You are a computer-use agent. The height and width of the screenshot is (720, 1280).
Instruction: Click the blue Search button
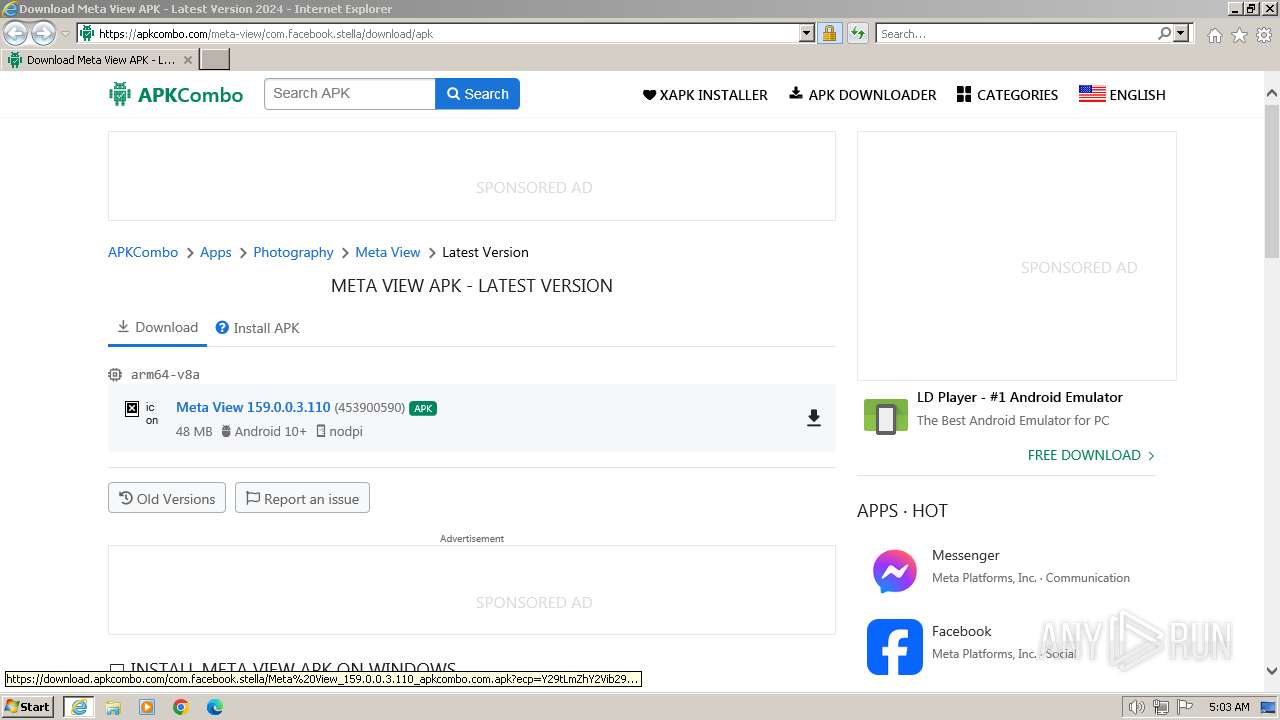pos(477,94)
